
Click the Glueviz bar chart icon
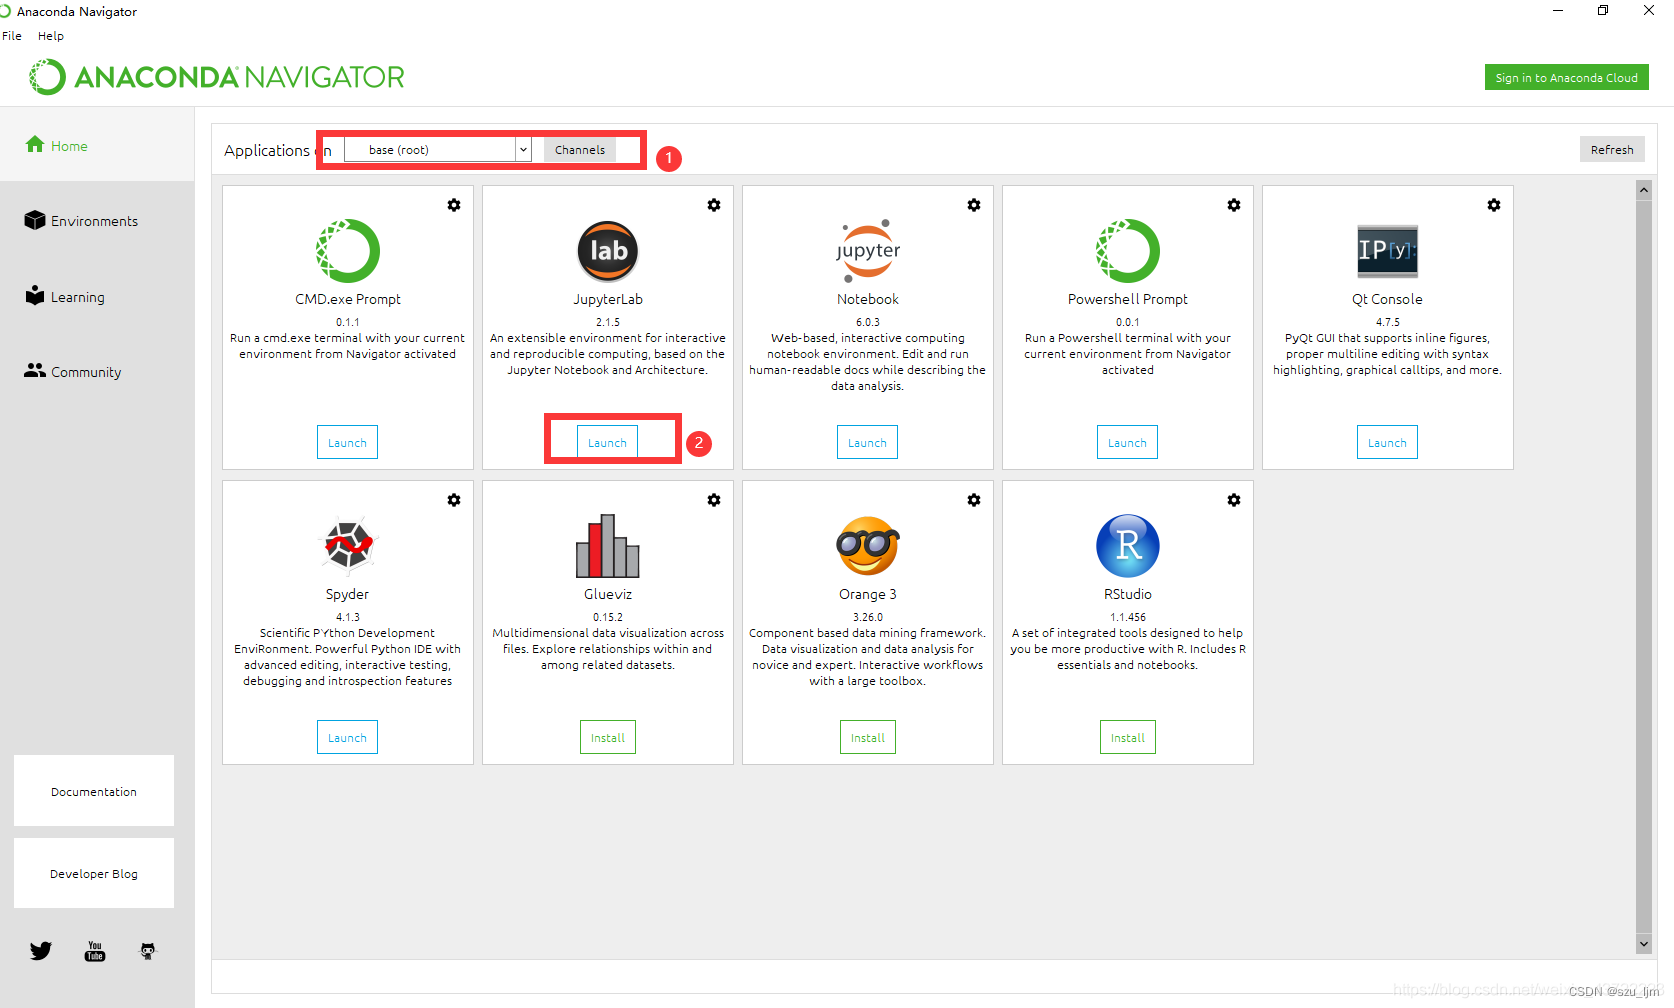pyautogui.click(x=608, y=546)
